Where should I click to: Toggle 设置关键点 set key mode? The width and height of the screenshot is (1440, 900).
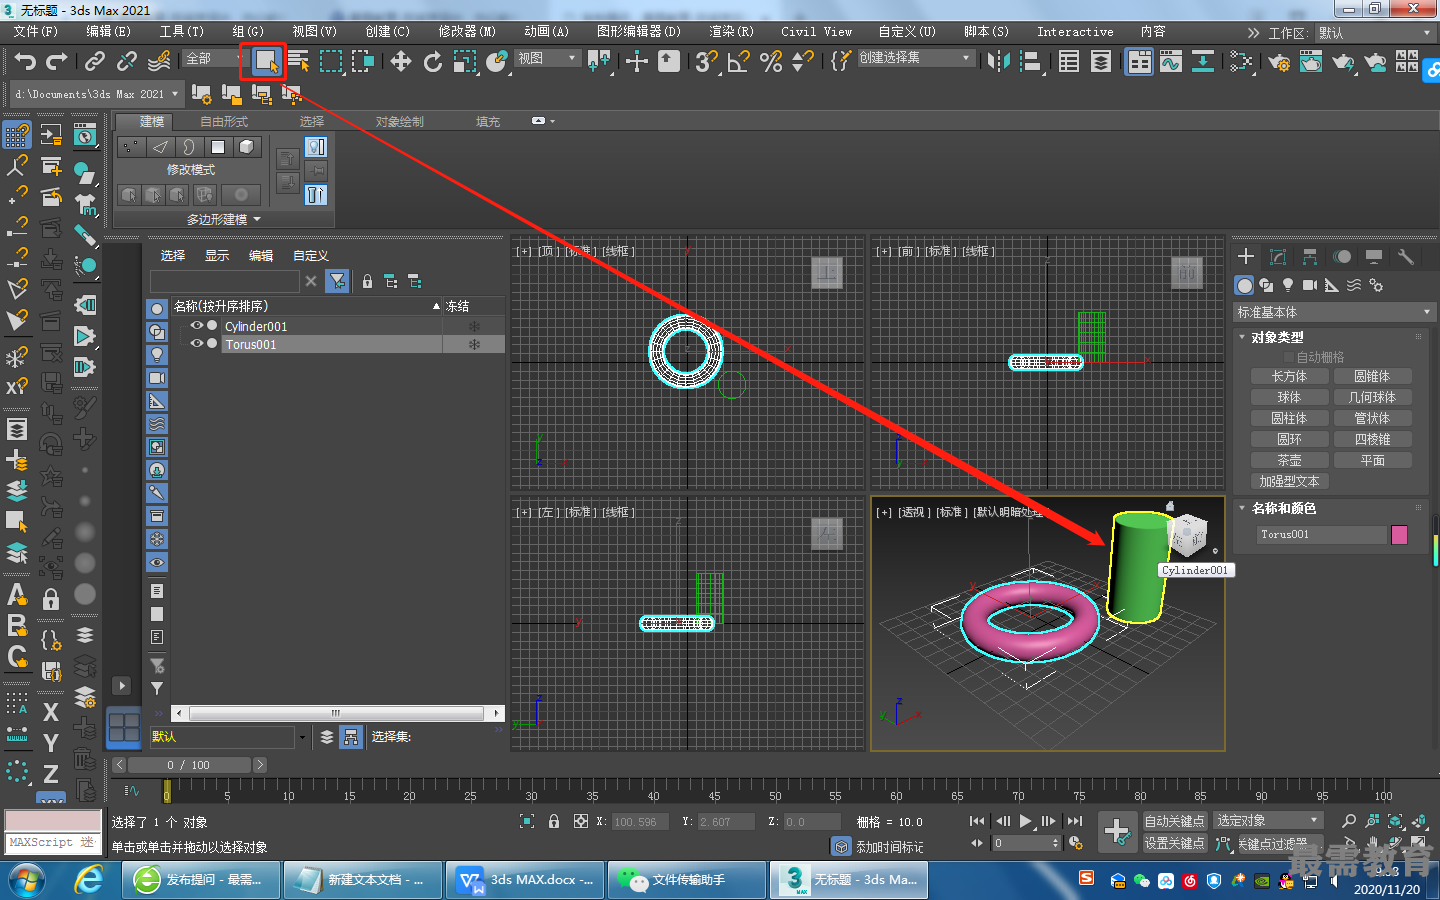point(1174,843)
